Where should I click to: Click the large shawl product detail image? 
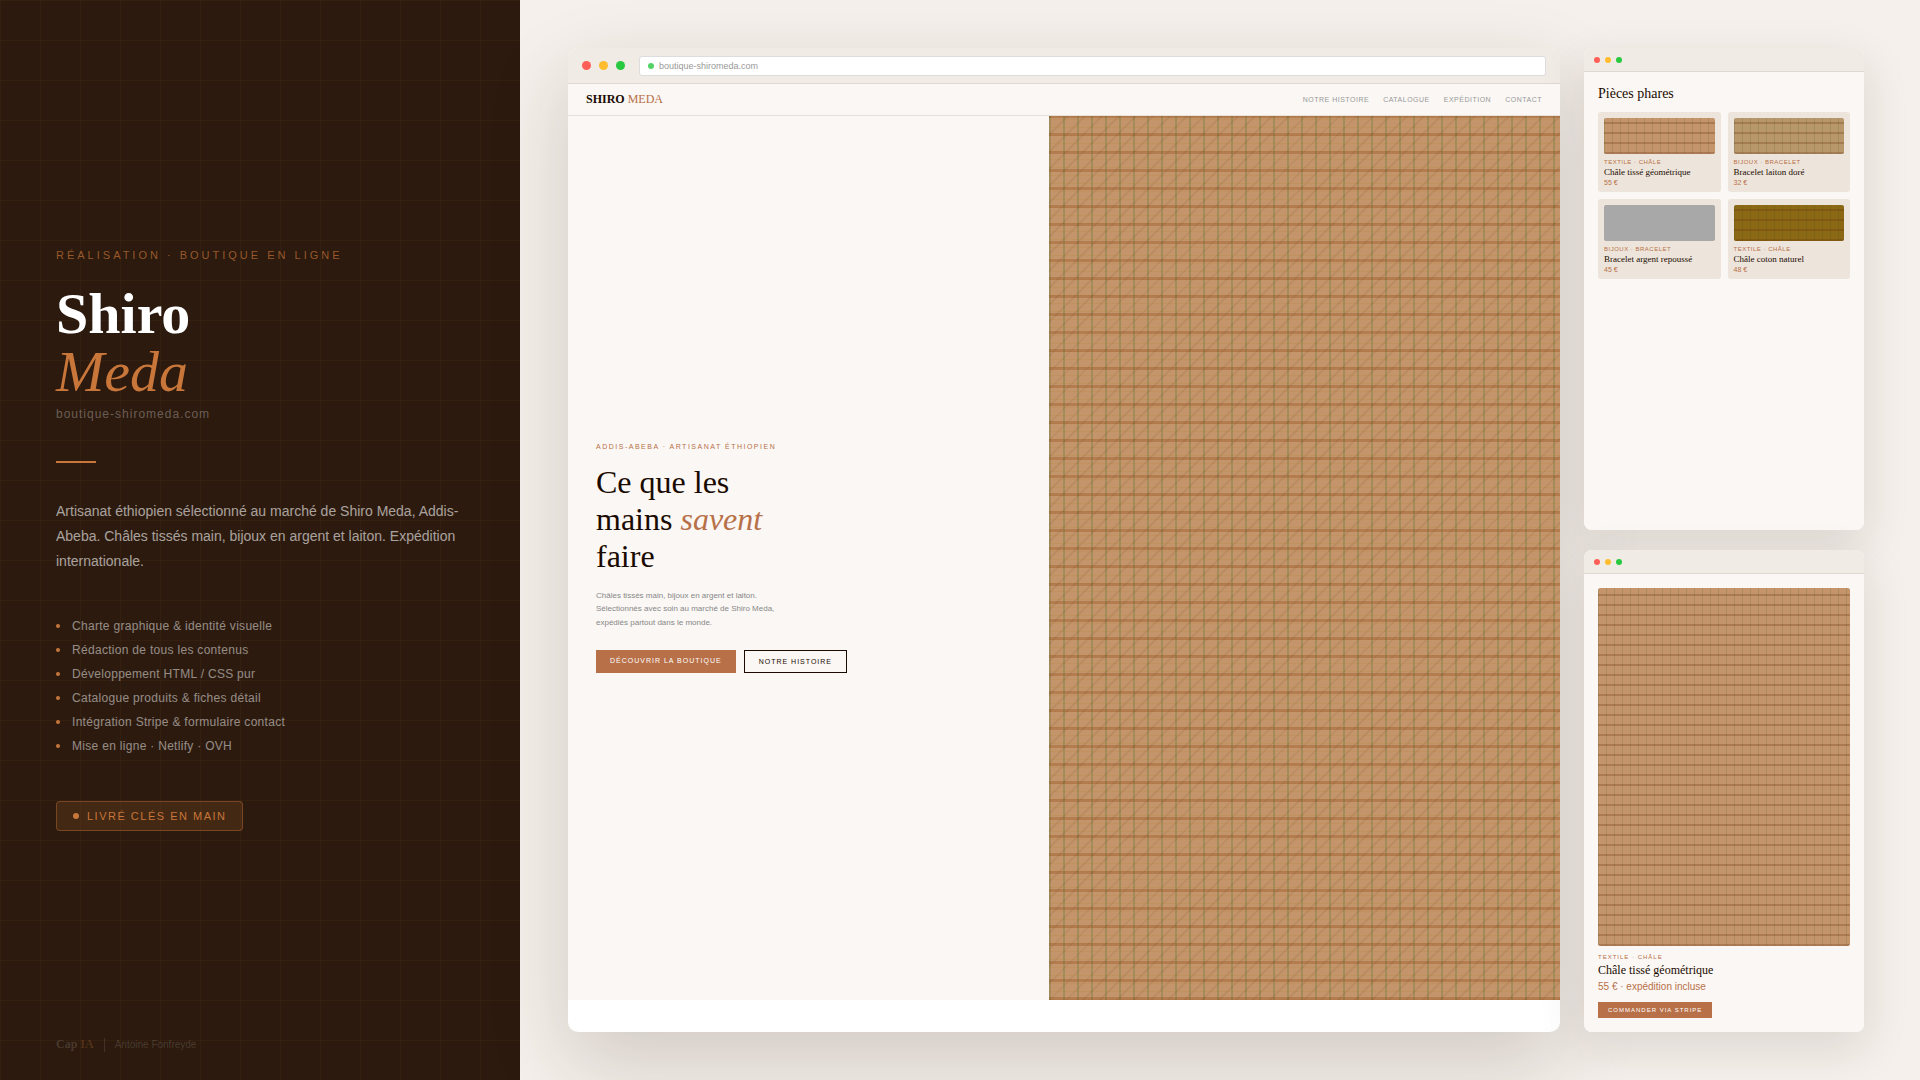click(x=1723, y=766)
